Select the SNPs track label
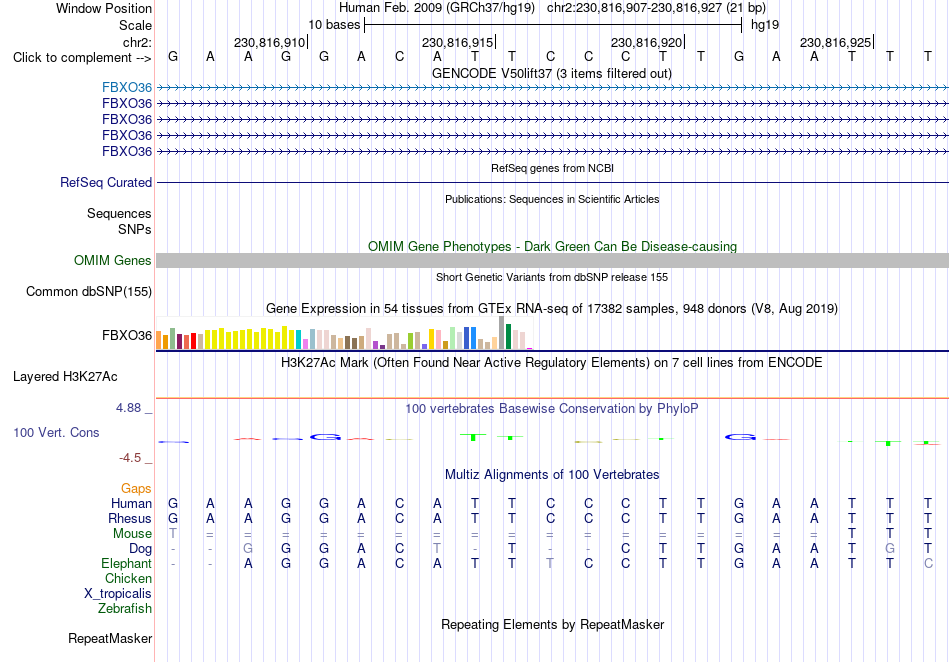The height and width of the screenshot is (662, 950). (x=135, y=230)
